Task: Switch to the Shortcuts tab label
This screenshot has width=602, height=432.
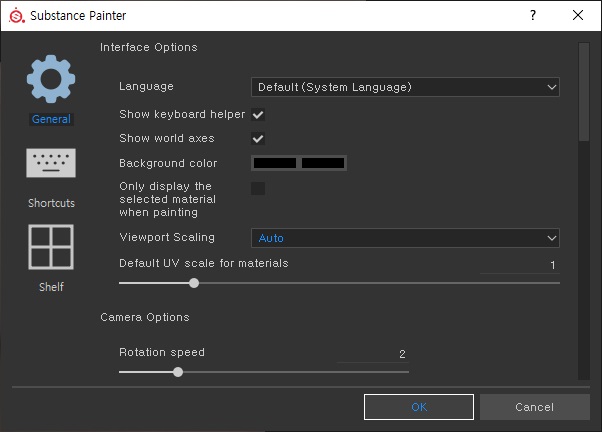Action: click(51, 203)
